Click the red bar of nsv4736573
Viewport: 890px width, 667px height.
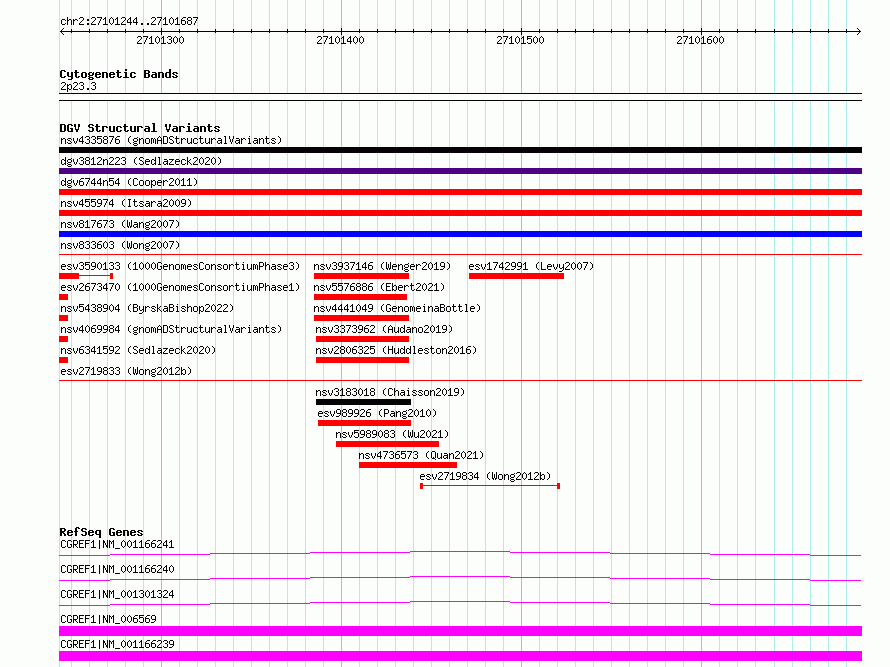[408, 465]
